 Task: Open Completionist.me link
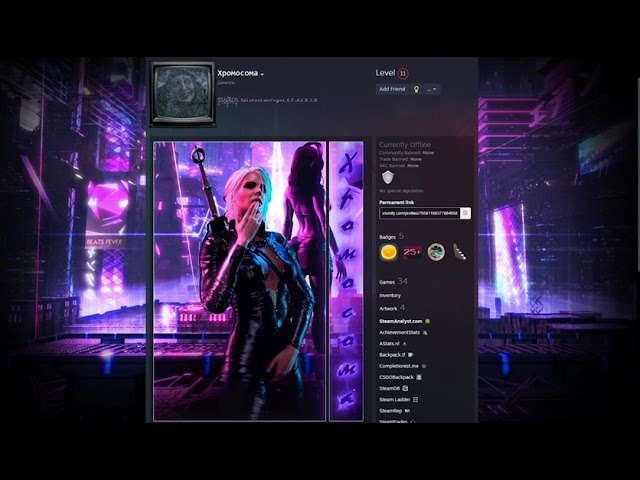click(x=399, y=366)
